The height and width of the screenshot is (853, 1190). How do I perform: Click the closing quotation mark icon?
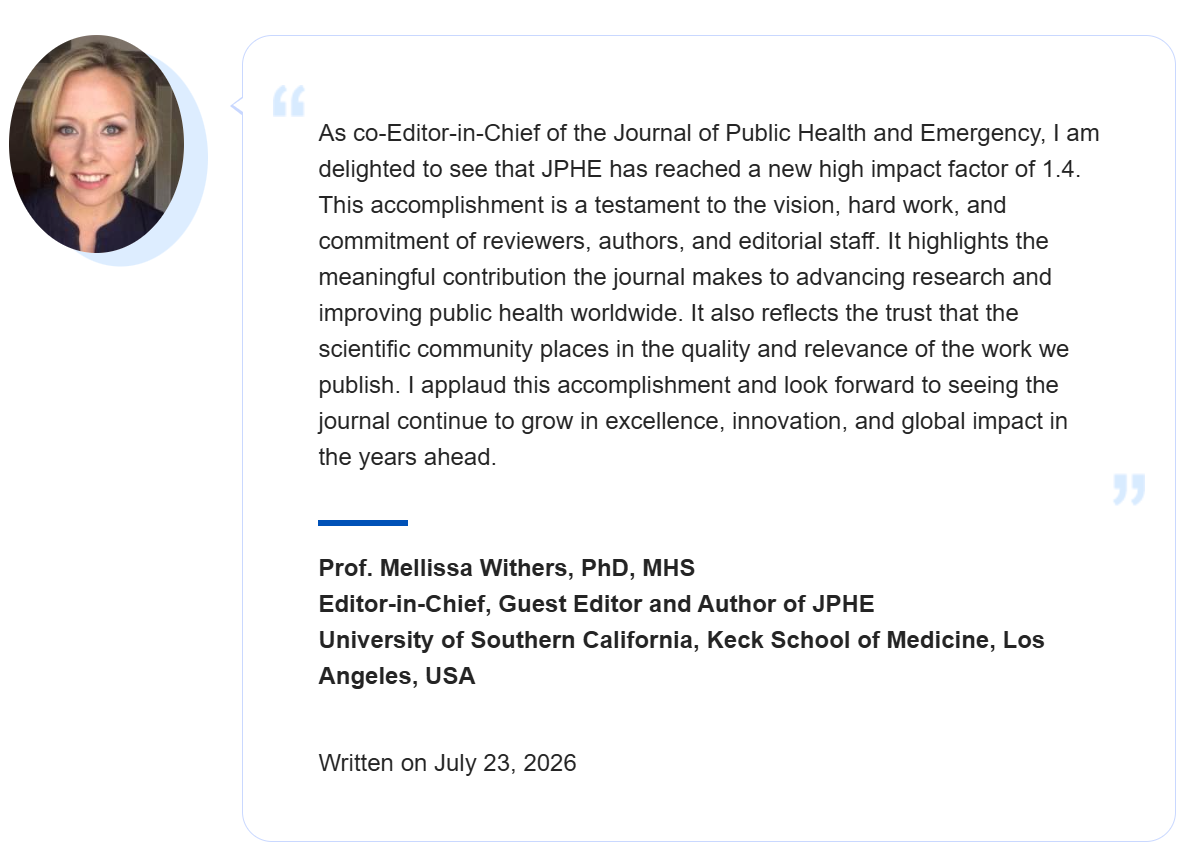1129,489
